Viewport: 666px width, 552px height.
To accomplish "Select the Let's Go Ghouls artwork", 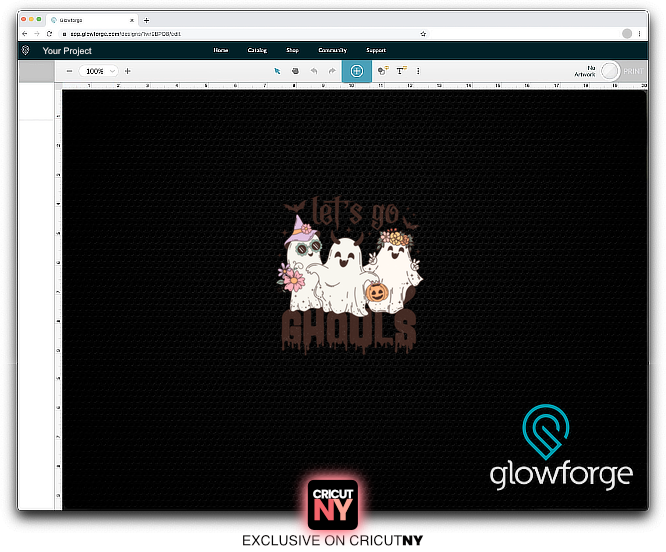I will tap(350, 274).
